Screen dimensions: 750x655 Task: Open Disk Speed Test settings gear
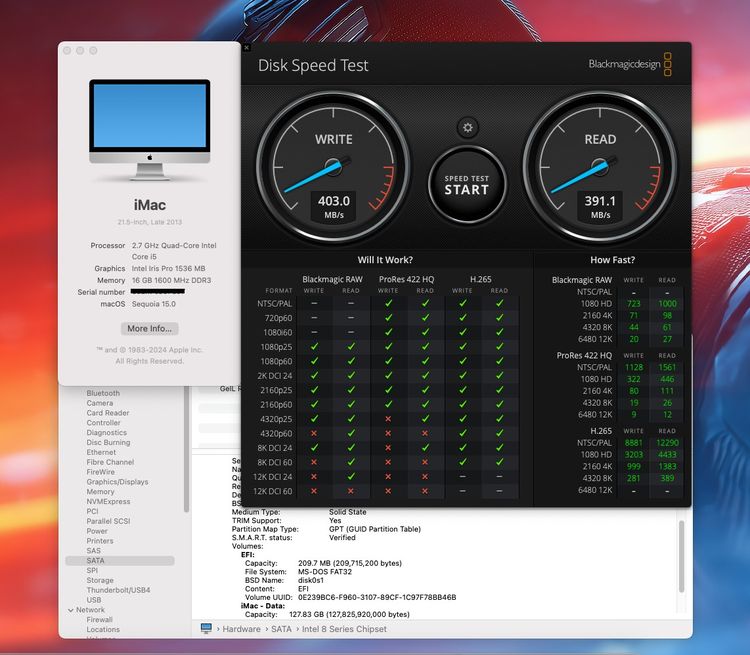point(467,127)
